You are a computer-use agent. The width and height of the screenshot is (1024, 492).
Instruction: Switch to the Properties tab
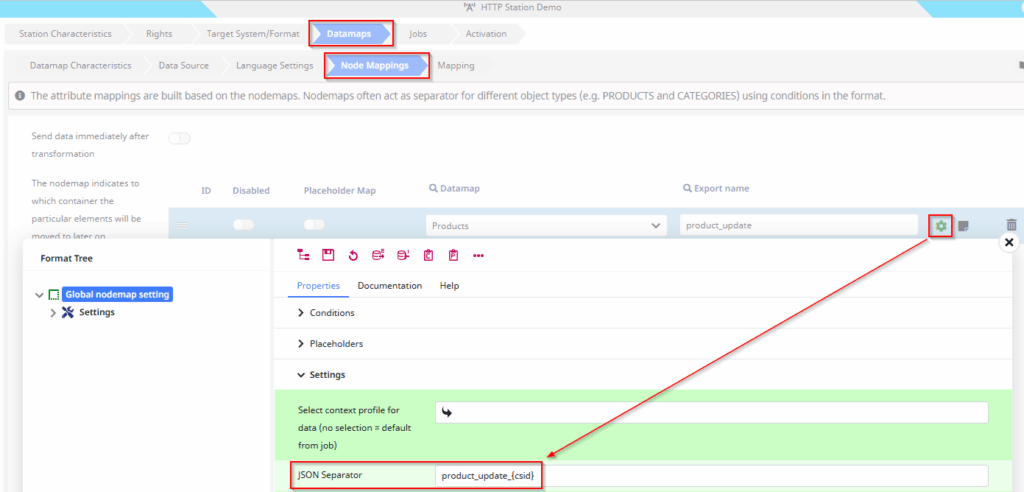pyautogui.click(x=318, y=286)
